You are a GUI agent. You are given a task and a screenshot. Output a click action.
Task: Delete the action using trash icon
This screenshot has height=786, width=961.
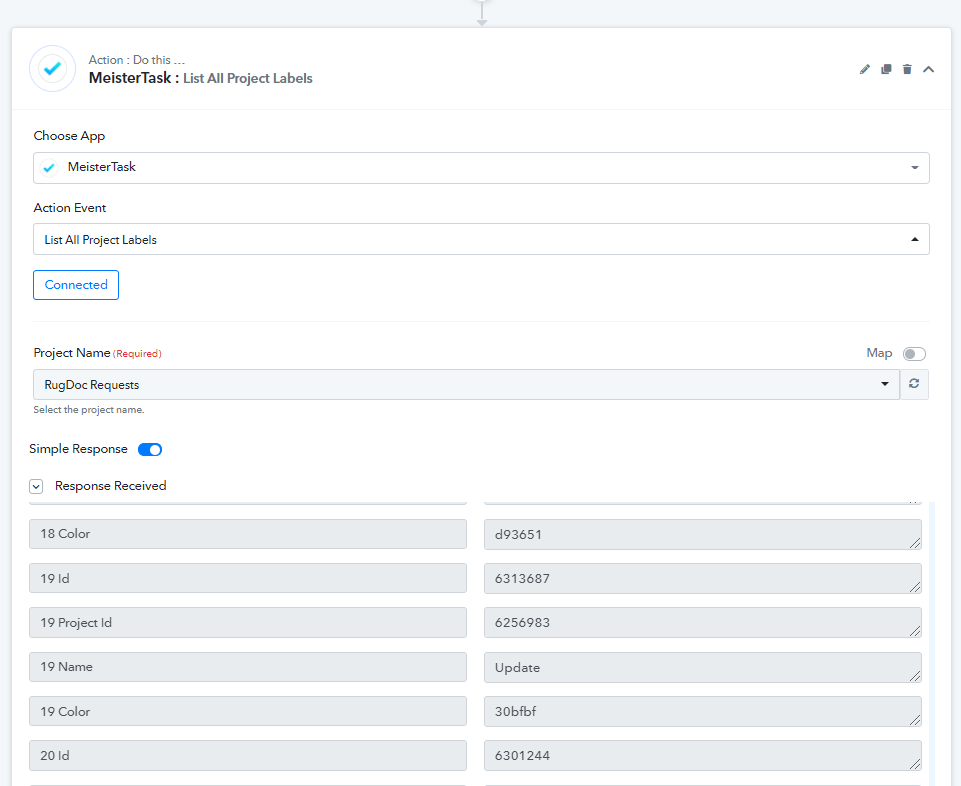[x=907, y=69]
